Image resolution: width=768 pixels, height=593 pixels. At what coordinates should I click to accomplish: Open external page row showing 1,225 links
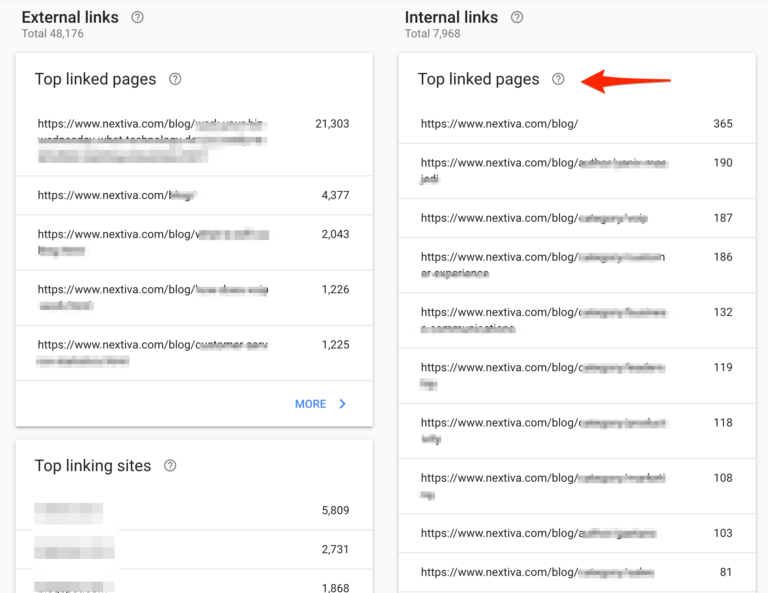coord(193,352)
